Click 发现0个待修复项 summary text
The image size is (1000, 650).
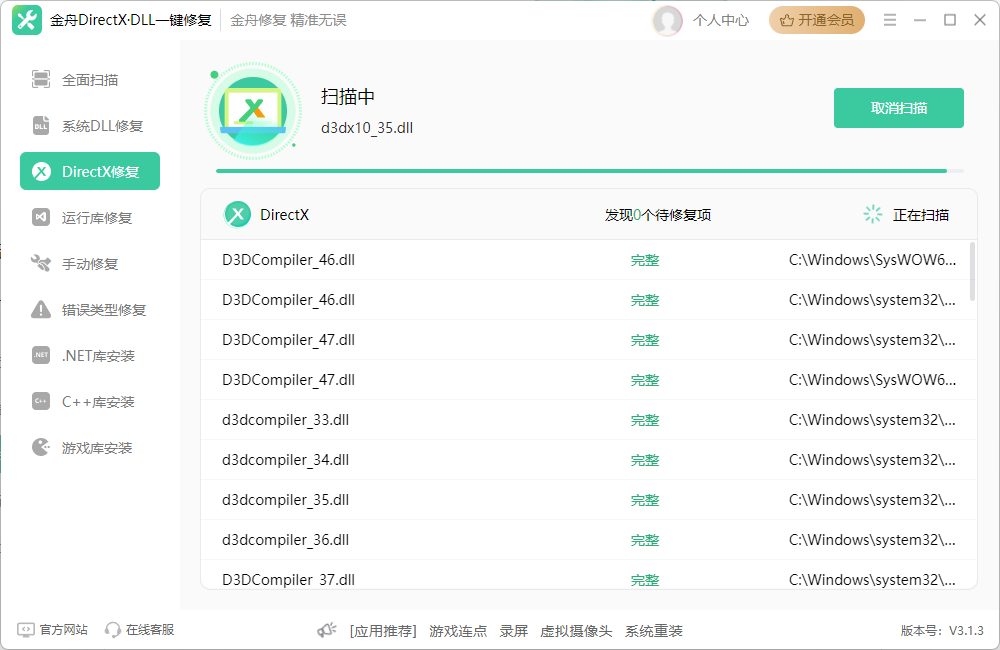[658, 215]
